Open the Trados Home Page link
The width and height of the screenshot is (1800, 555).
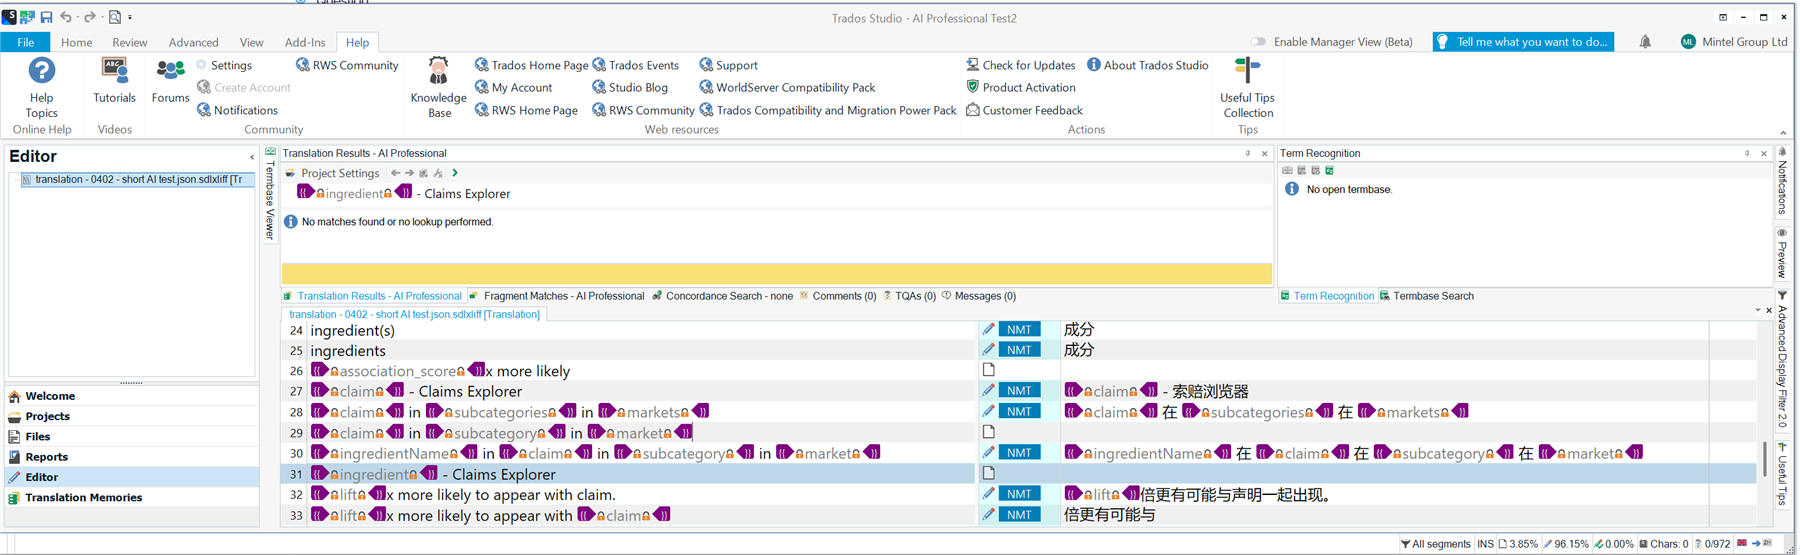pos(531,65)
